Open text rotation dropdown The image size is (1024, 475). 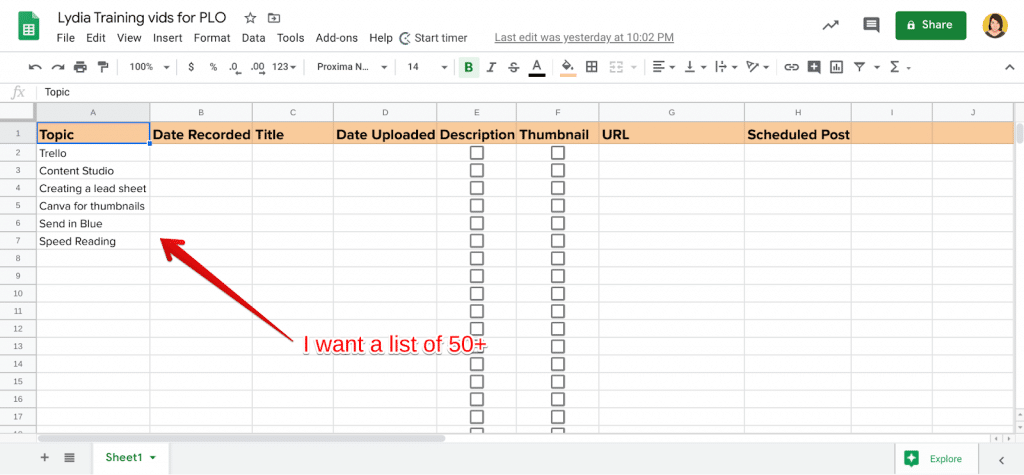click(758, 67)
